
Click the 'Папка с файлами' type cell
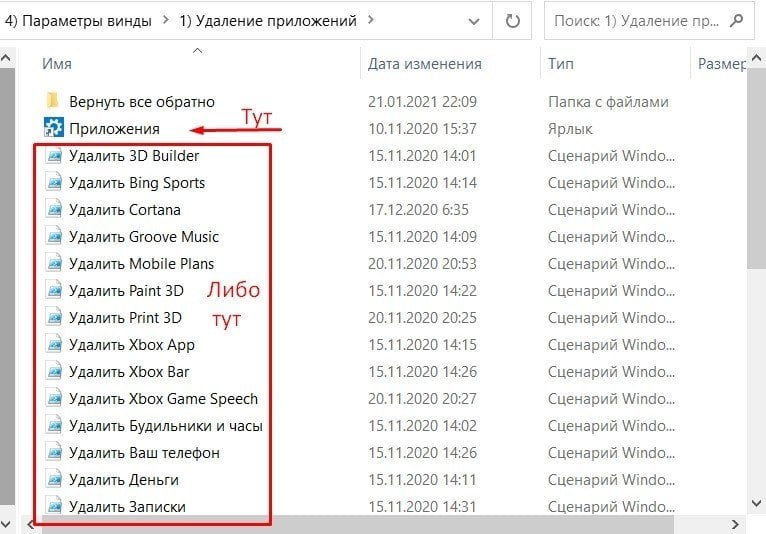[x=608, y=102]
